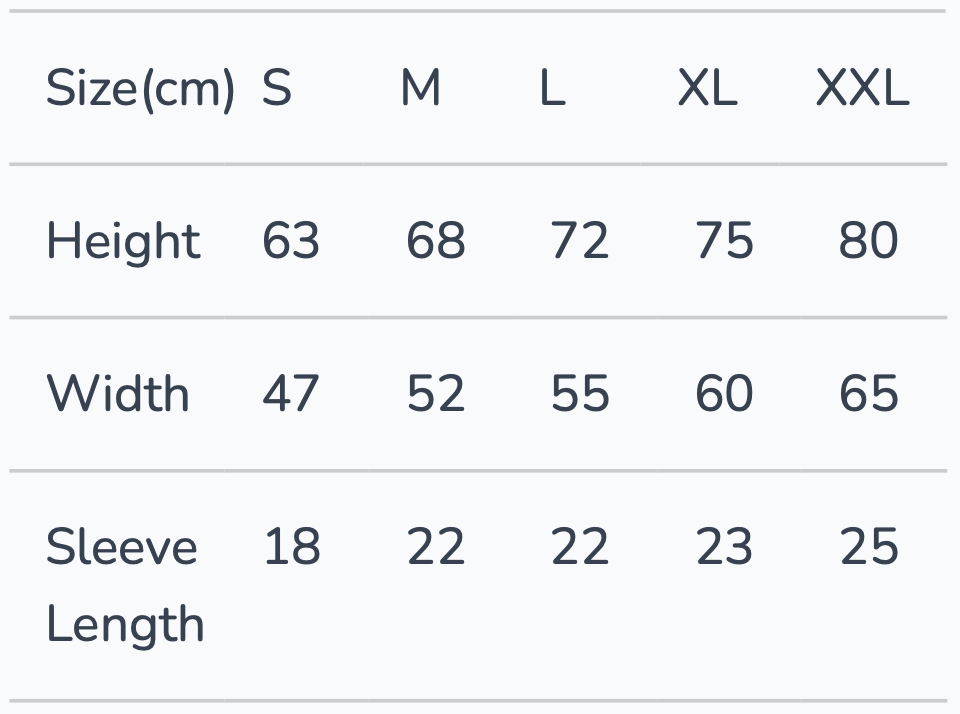Click sleeve length value 18 for size S
The image size is (960, 714).
tap(291, 547)
